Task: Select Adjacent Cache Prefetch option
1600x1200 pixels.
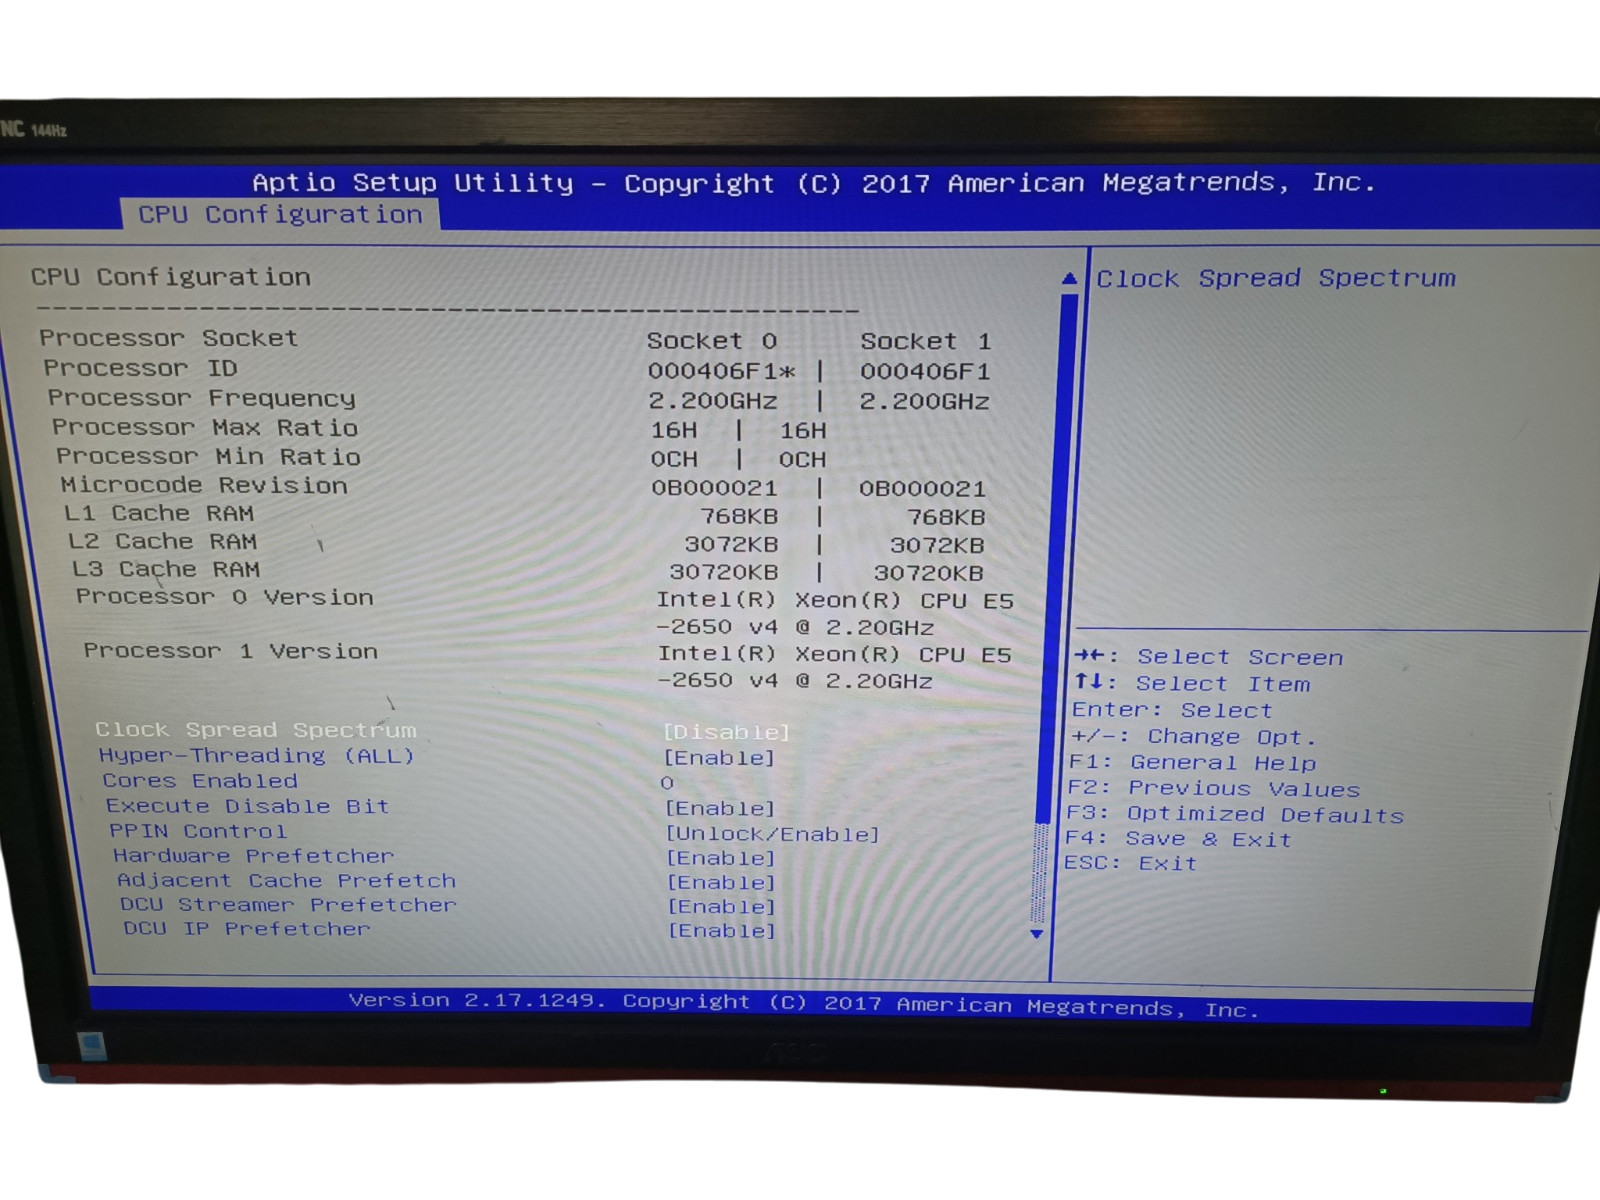Action: point(286,881)
